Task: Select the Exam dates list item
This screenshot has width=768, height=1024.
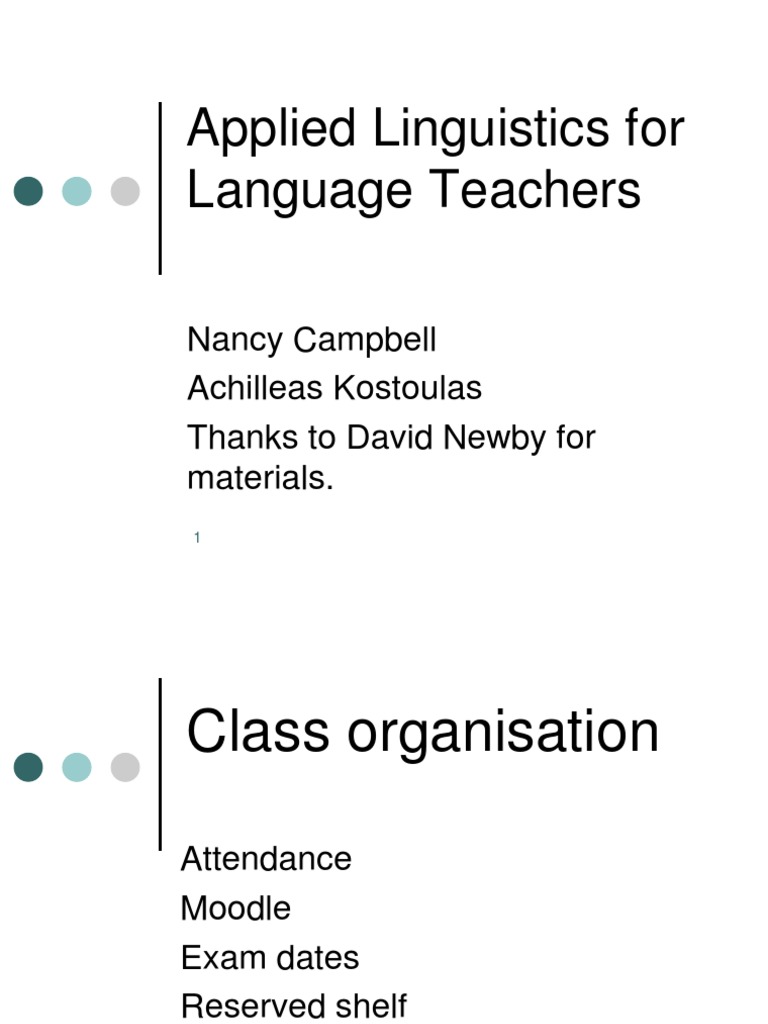Action: pos(270,958)
